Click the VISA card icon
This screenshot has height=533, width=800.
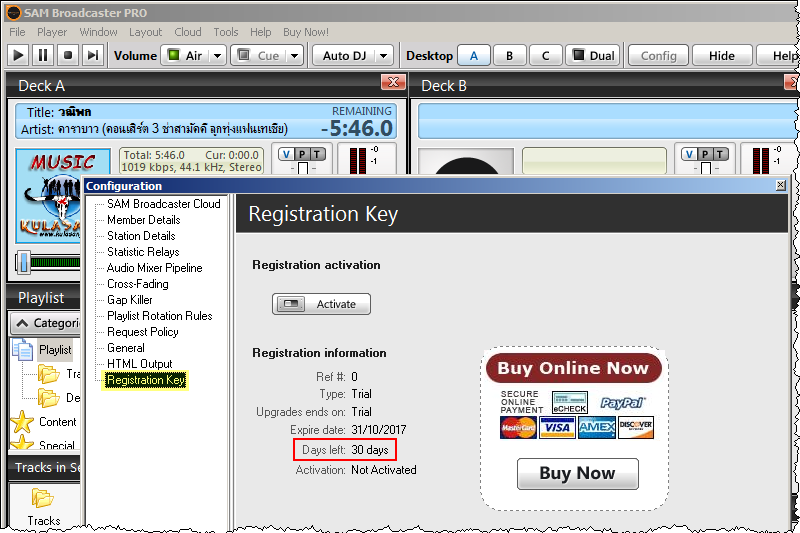[557, 427]
